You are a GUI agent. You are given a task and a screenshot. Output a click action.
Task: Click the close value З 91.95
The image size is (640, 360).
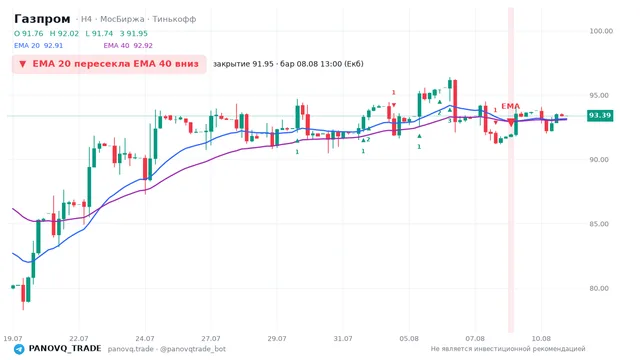(133, 33)
